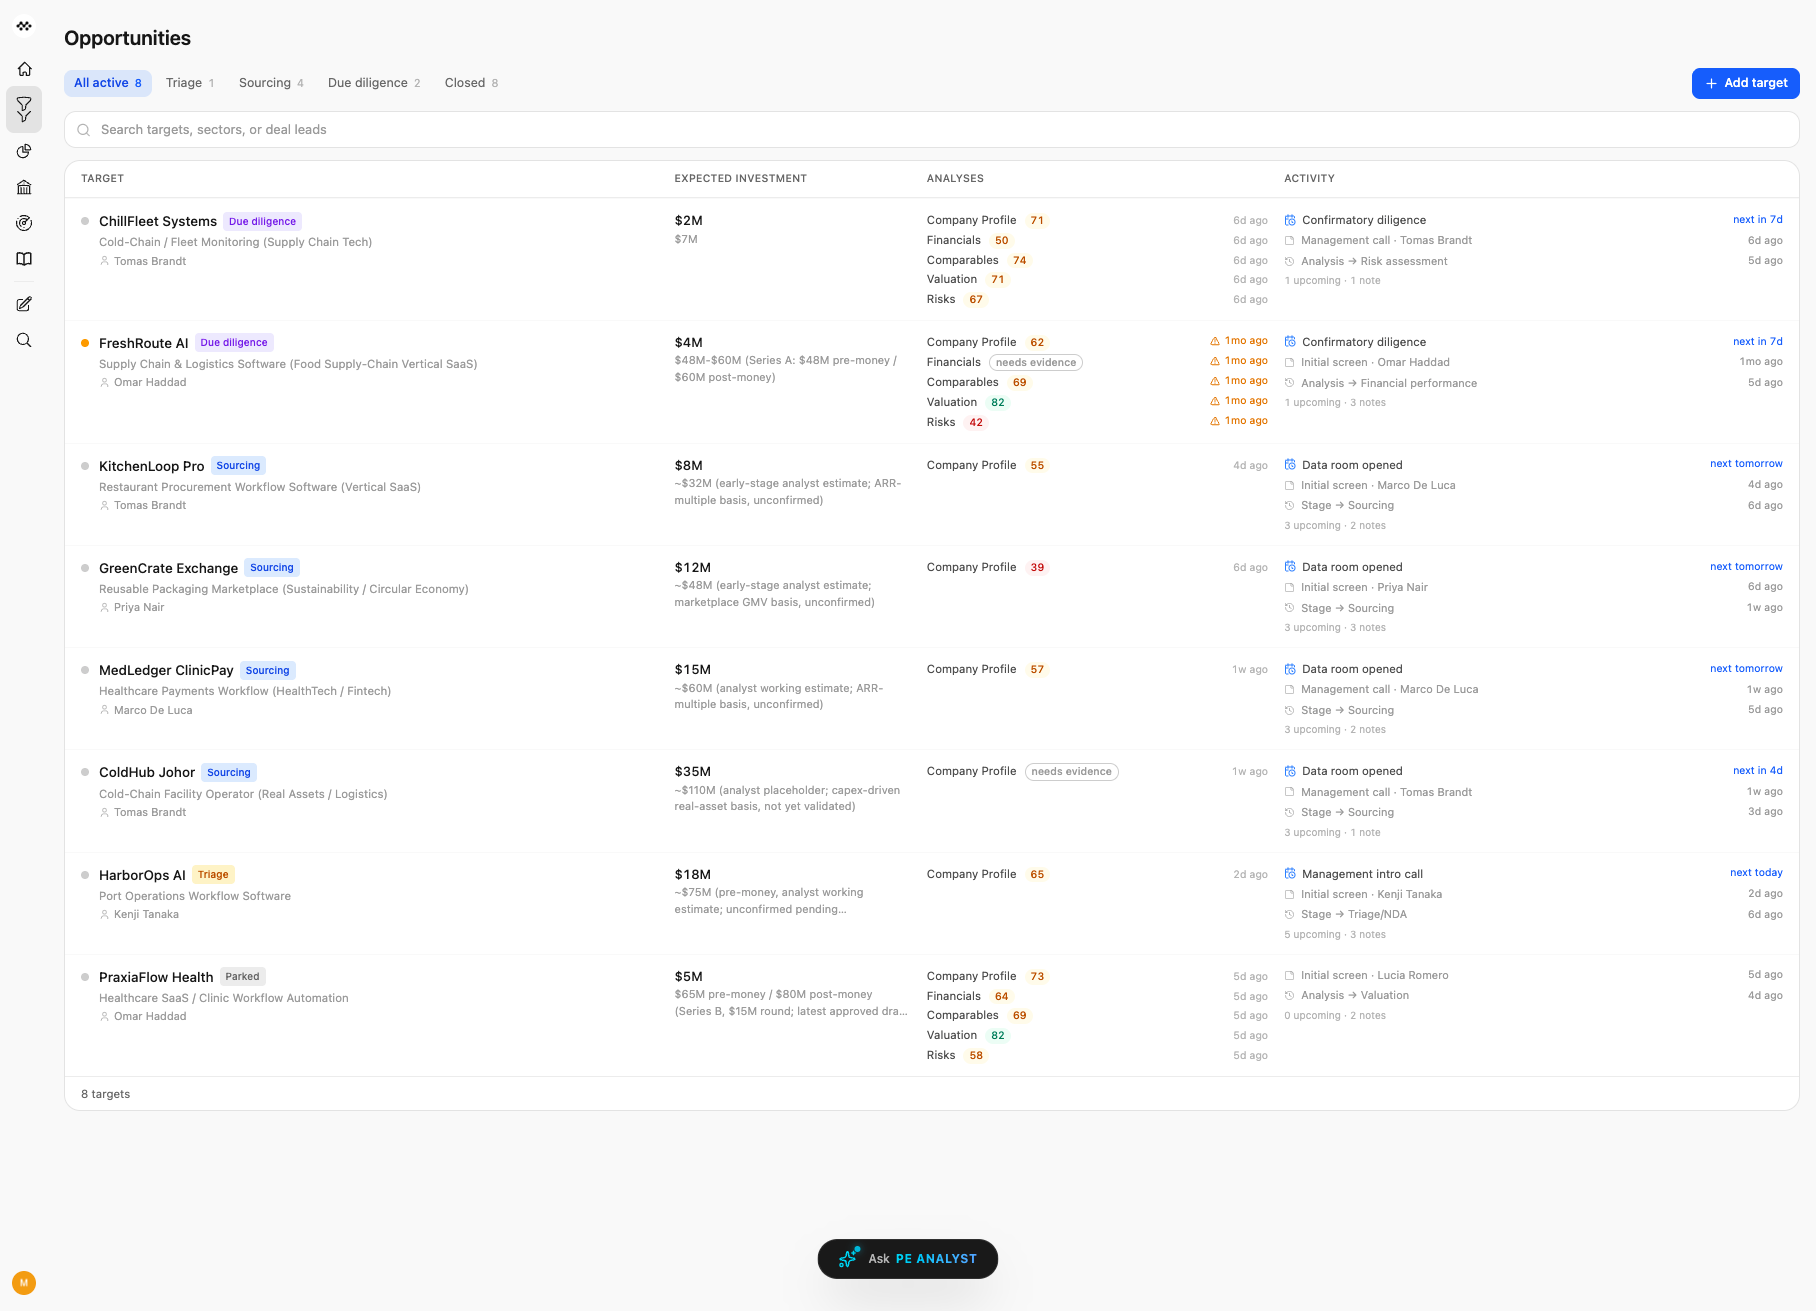This screenshot has width=1816, height=1311.
Task: Click 'Stage → Triage/NDA' activity entry
Action: [1353, 915]
